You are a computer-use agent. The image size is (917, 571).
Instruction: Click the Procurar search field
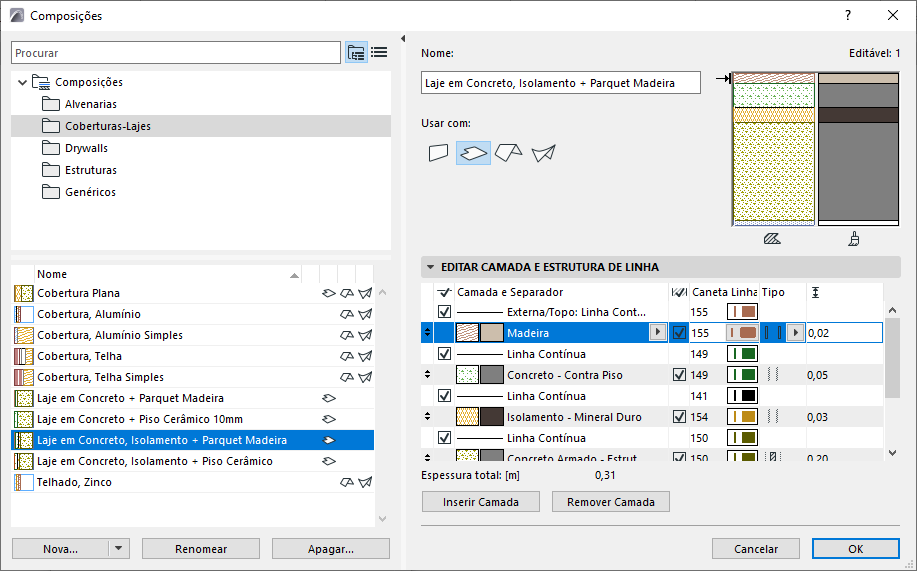pos(176,53)
